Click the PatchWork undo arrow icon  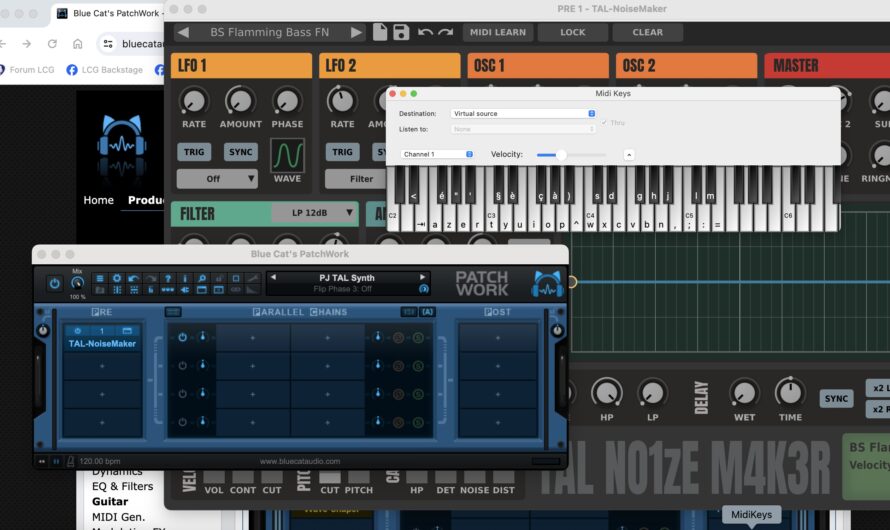[x=134, y=278]
